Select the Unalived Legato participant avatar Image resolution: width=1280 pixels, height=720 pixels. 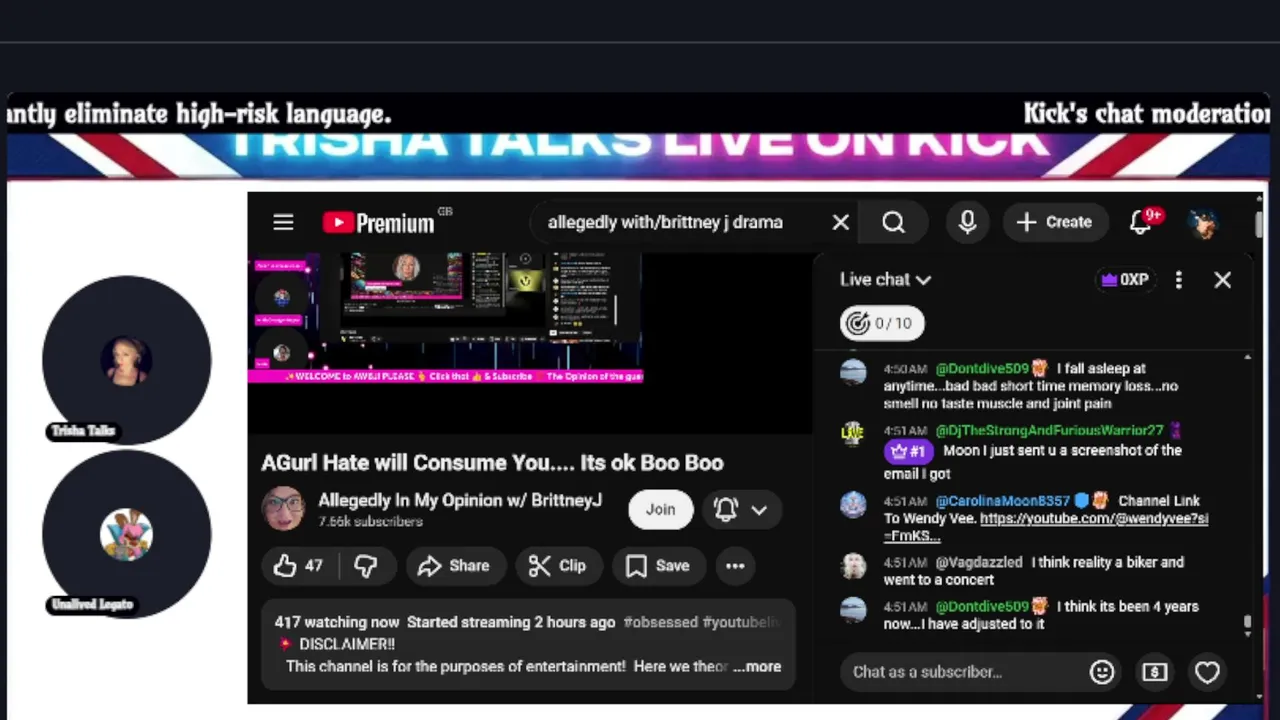point(127,534)
